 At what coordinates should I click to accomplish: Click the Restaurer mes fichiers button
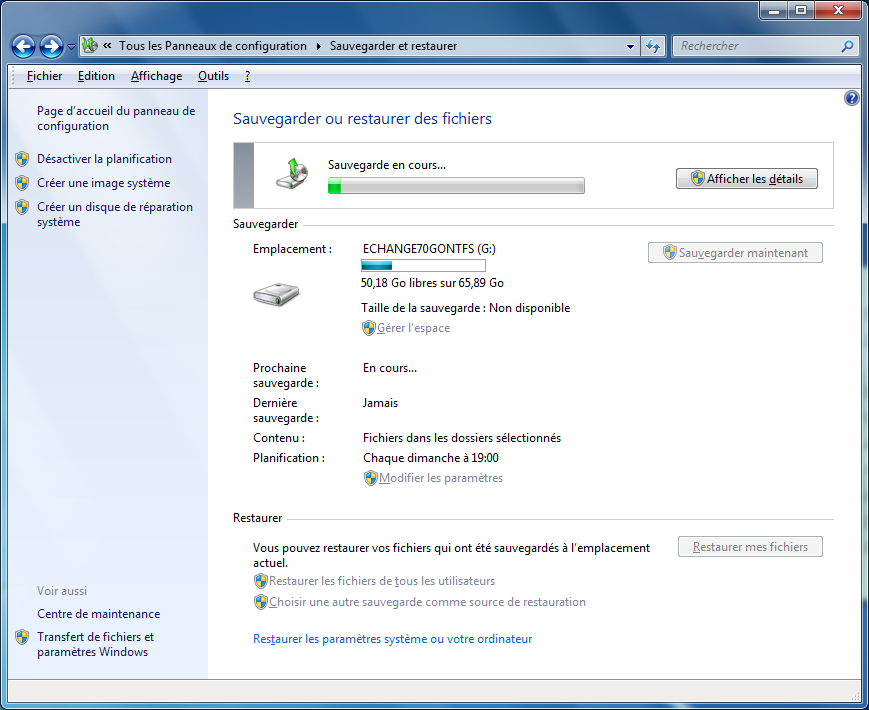750,547
